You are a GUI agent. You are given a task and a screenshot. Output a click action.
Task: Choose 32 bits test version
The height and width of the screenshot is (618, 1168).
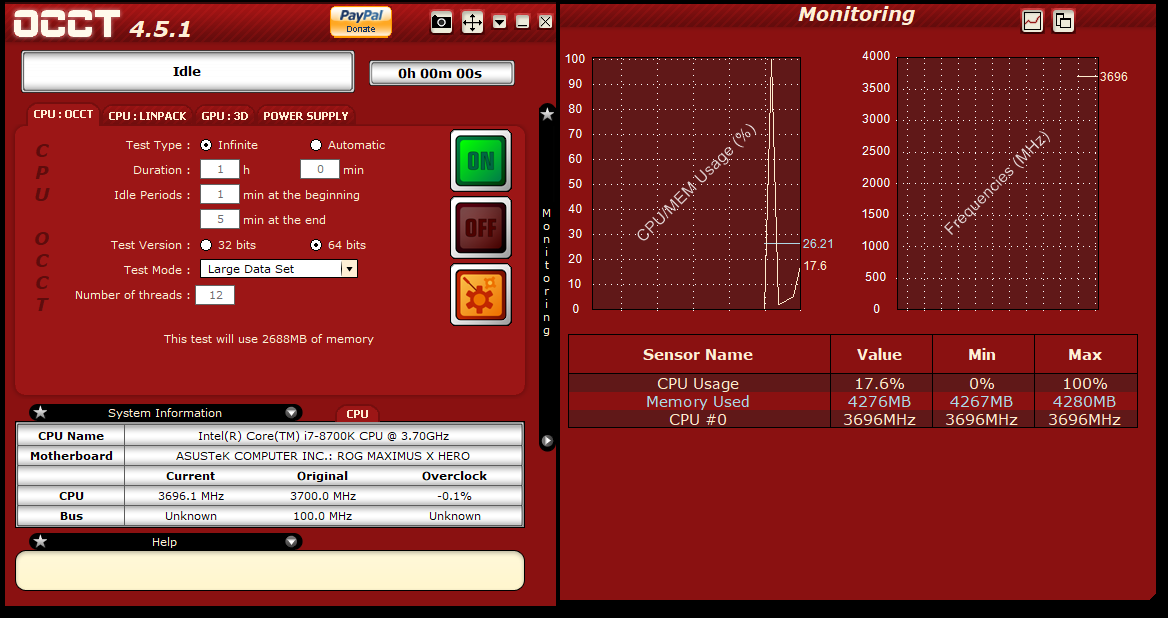206,245
